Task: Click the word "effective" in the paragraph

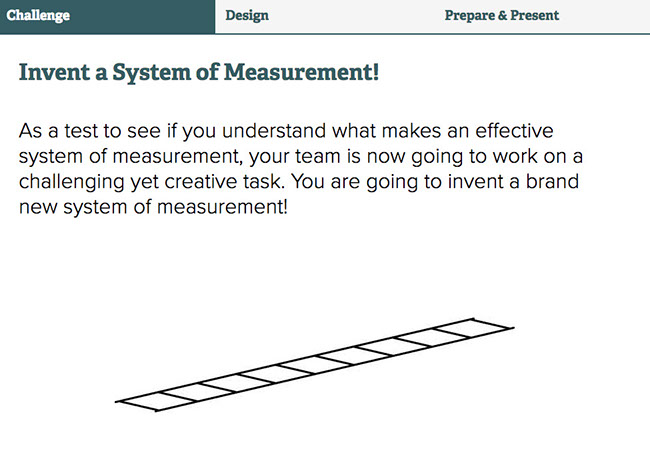Action: pos(514,131)
